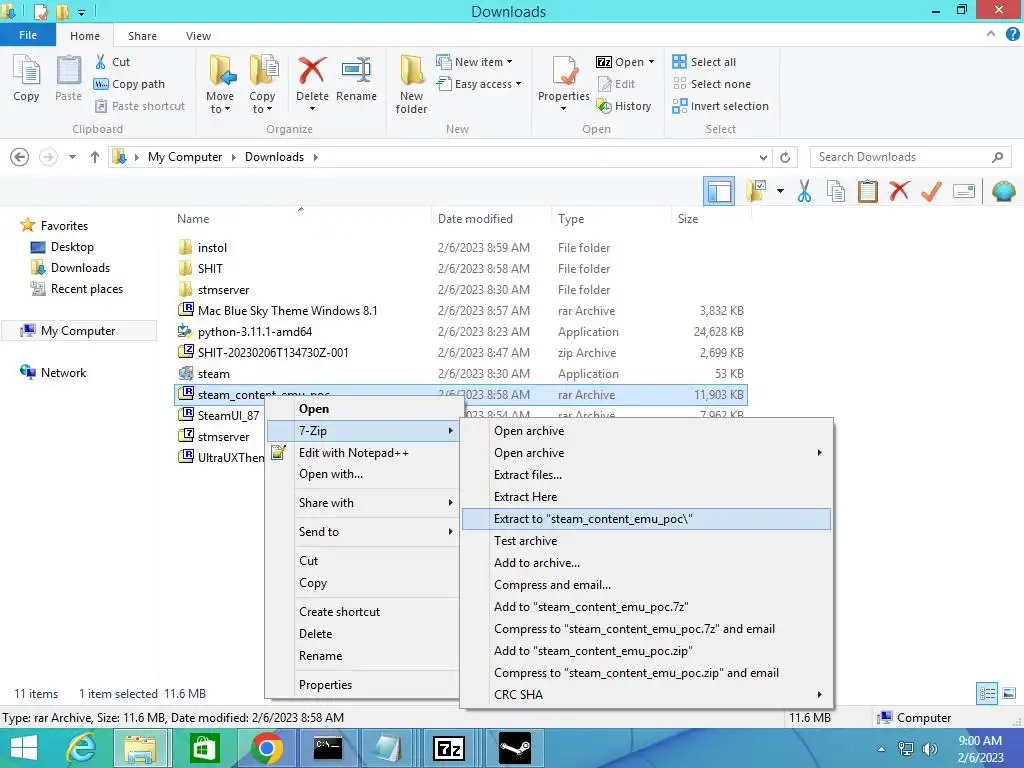
Task: Toggle the preview pane layout icon
Action: [719, 191]
